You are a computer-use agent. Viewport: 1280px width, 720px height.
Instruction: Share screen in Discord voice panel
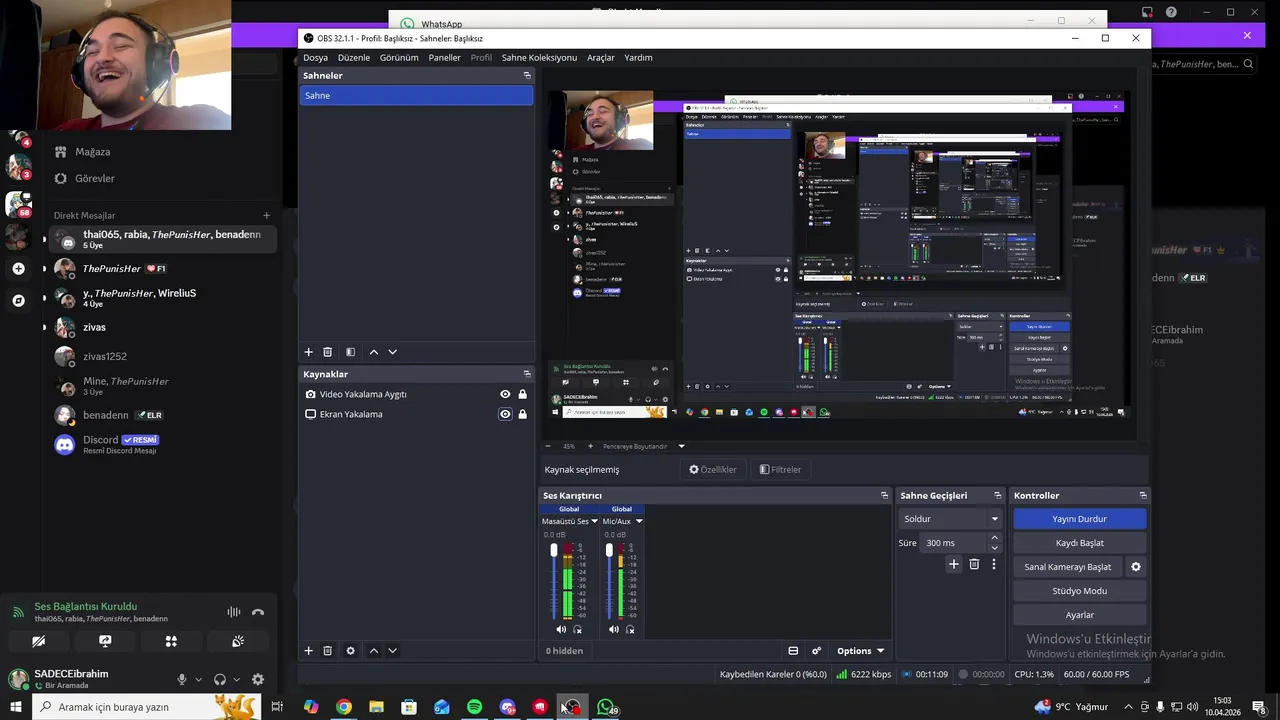coord(105,641)
